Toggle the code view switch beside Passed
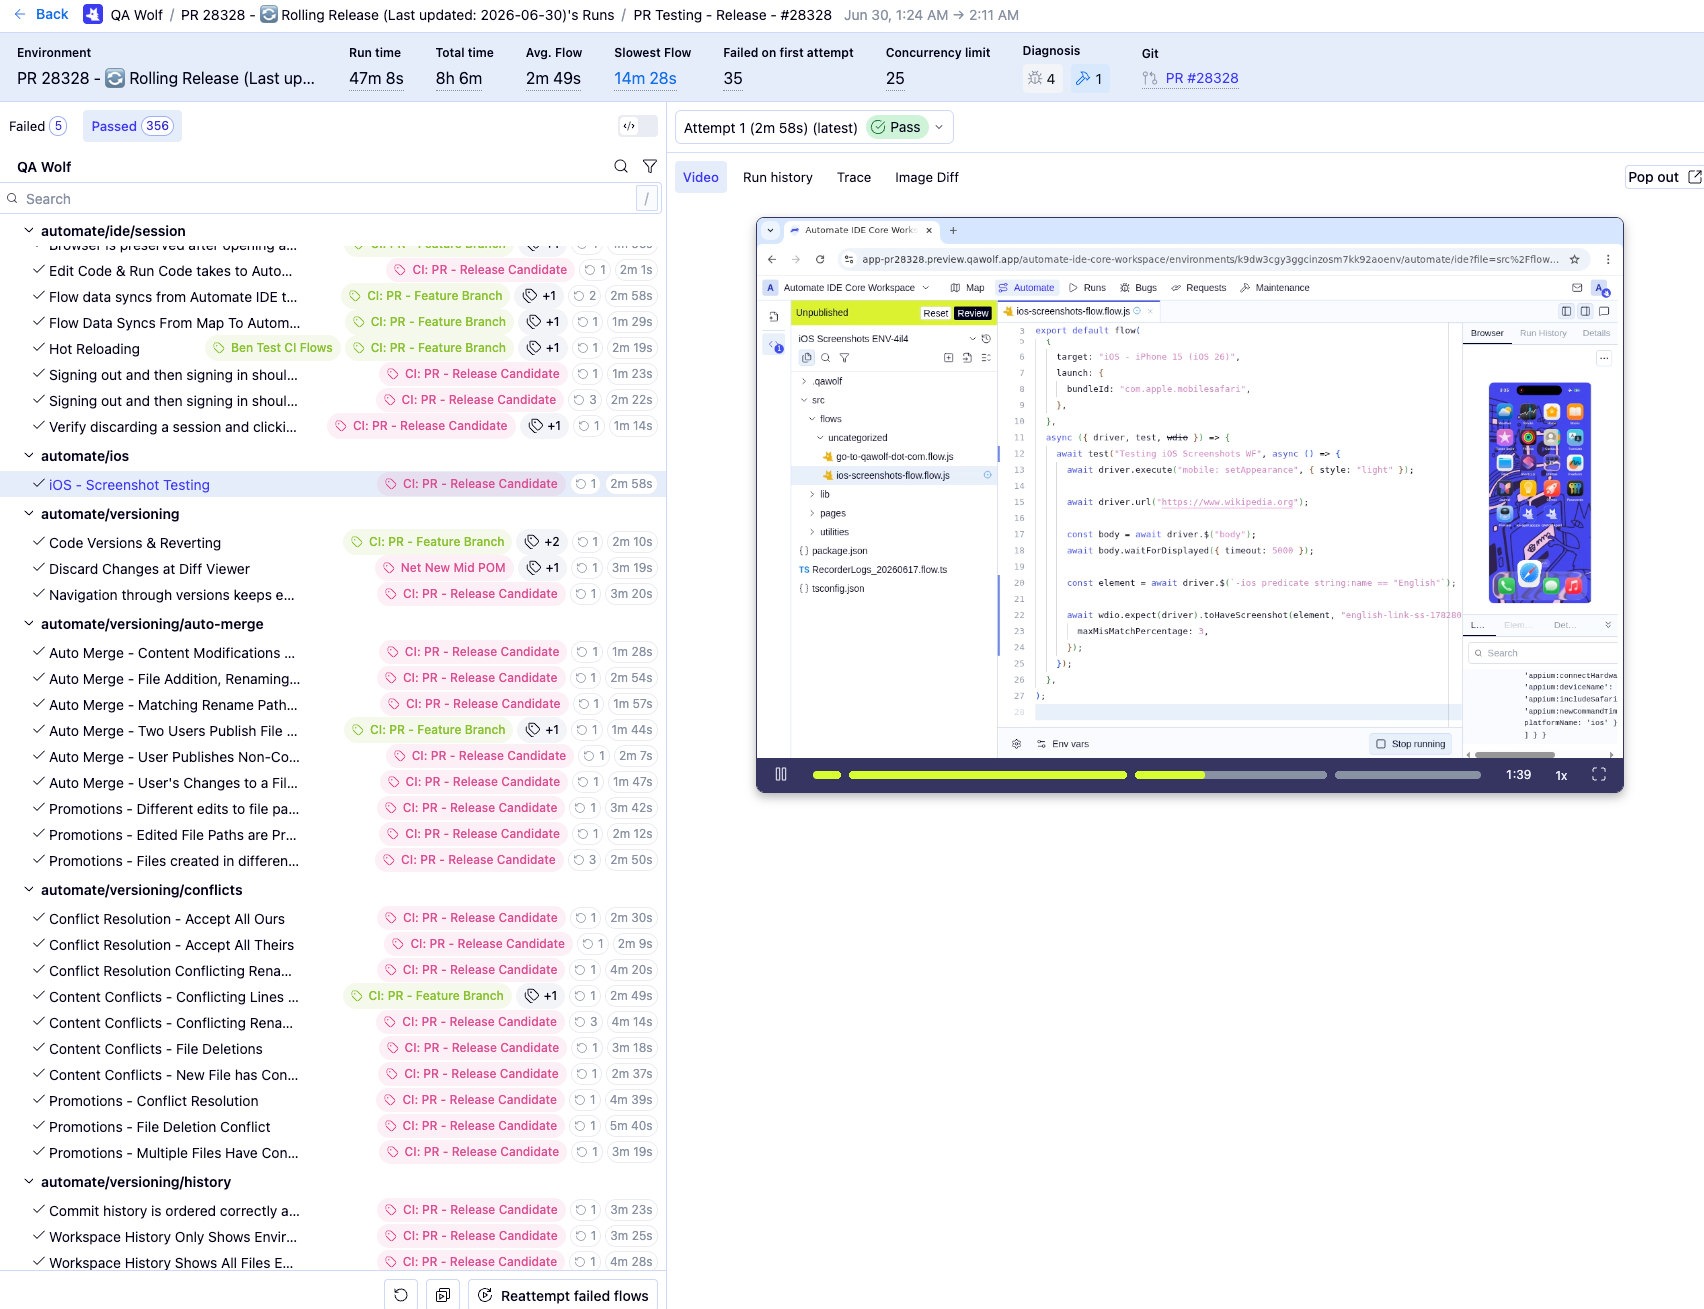Viewport: 1704px width, 1309px height. tap(638, 126)
